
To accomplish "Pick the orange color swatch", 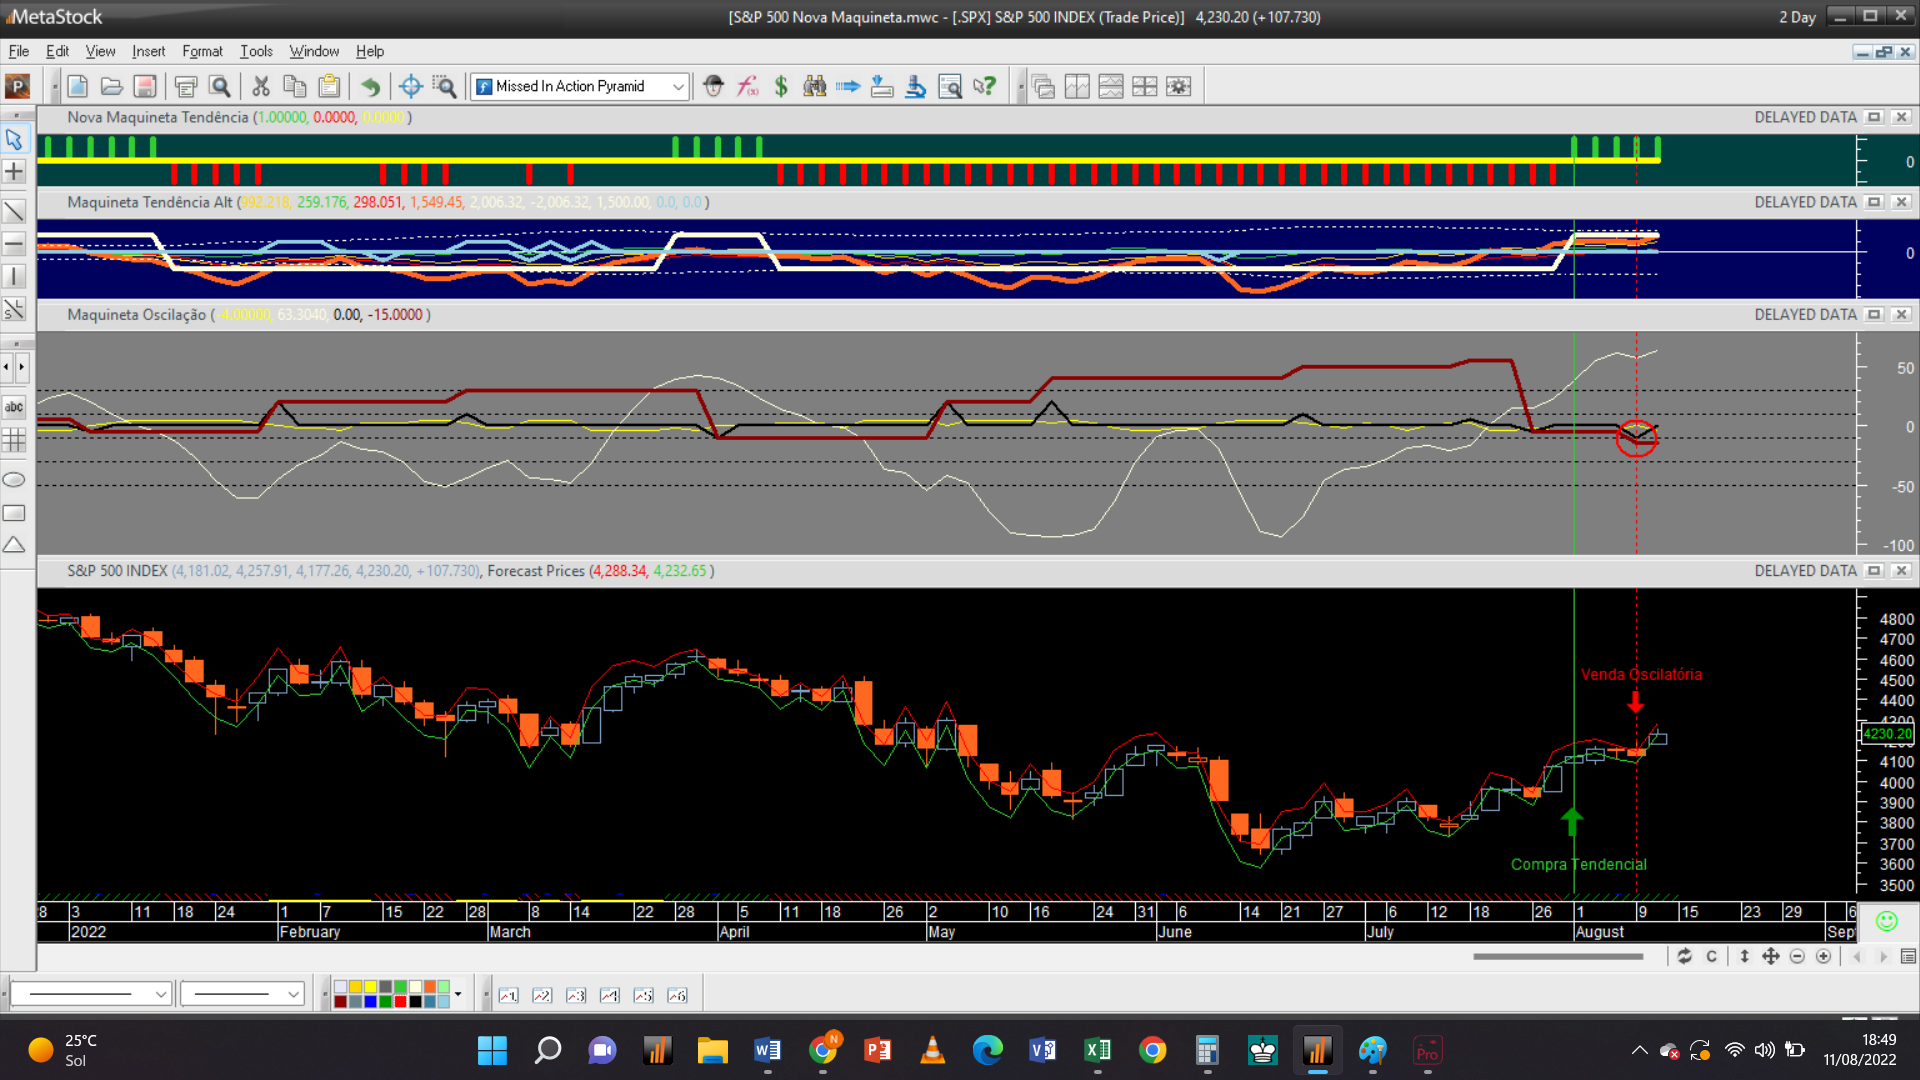I will 430,987.
